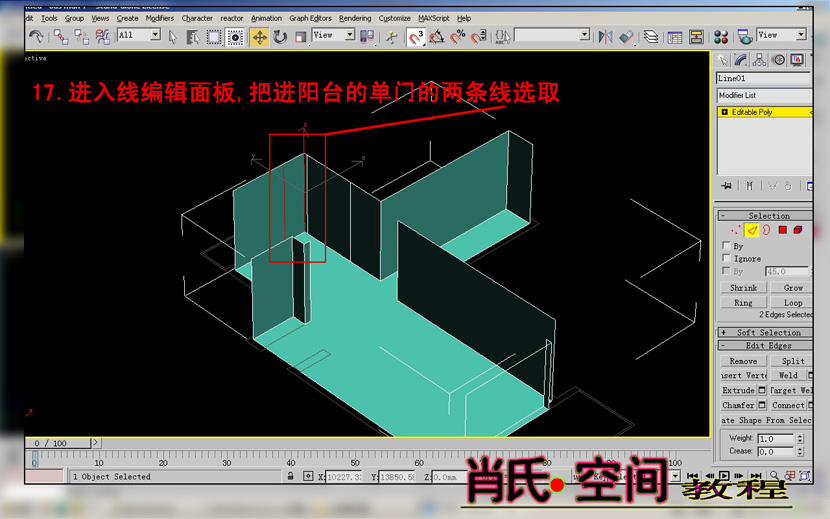Open the Tools menu

pos(49,19)
